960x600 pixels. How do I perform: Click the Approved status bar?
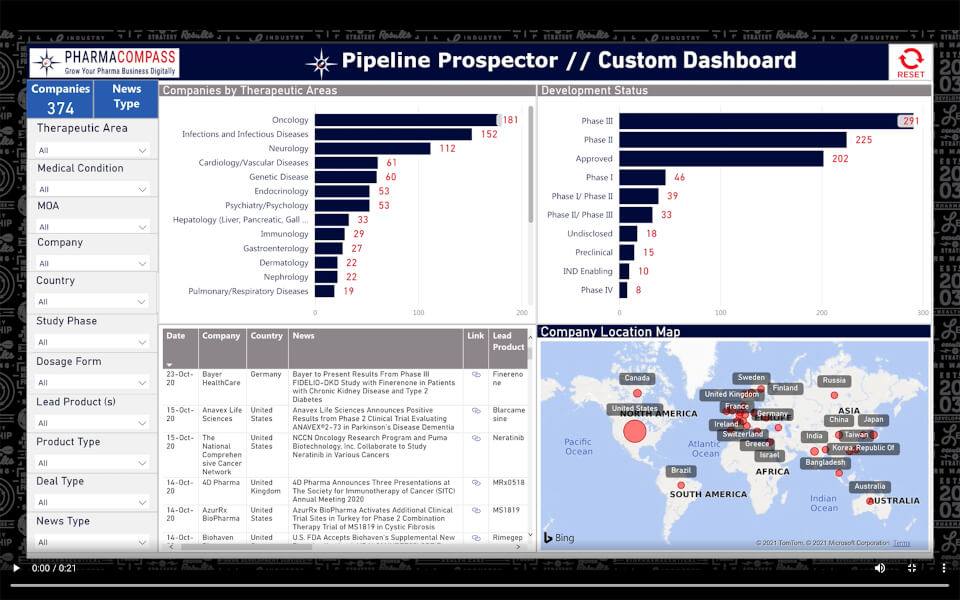coord(721,159)
